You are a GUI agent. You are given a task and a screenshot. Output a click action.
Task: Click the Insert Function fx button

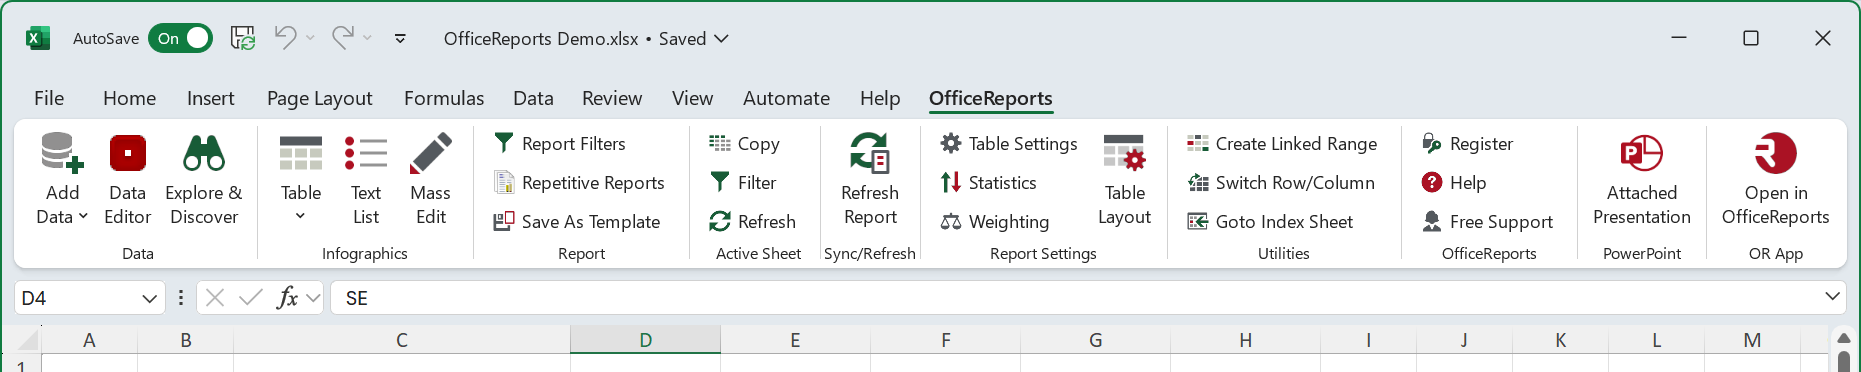287,298
